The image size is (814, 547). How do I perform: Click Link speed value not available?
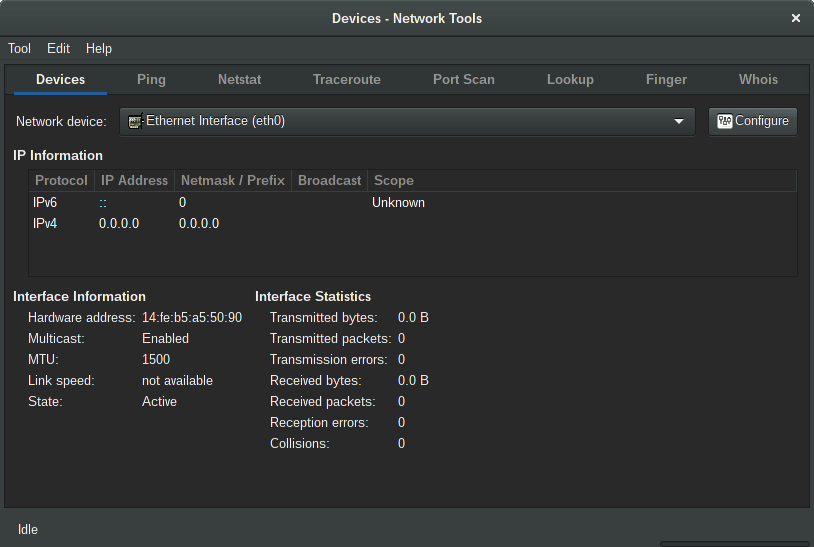click(177, 380)
